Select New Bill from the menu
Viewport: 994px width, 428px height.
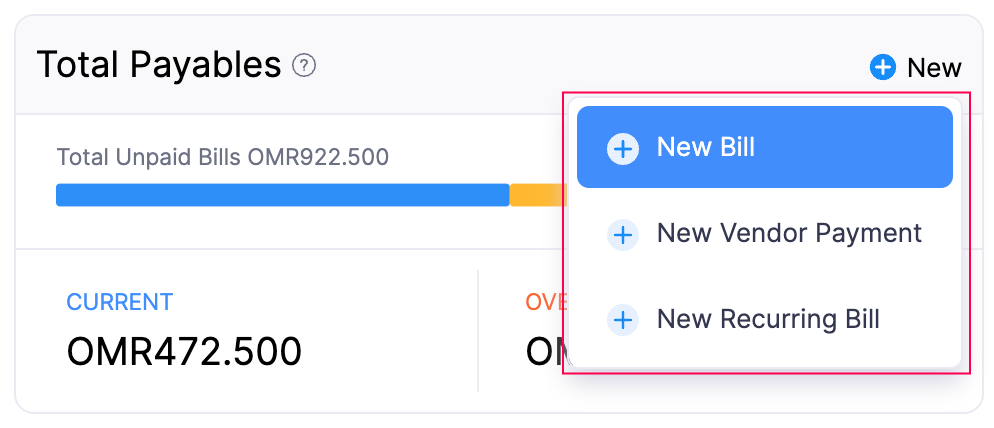(x=764, y=147)
